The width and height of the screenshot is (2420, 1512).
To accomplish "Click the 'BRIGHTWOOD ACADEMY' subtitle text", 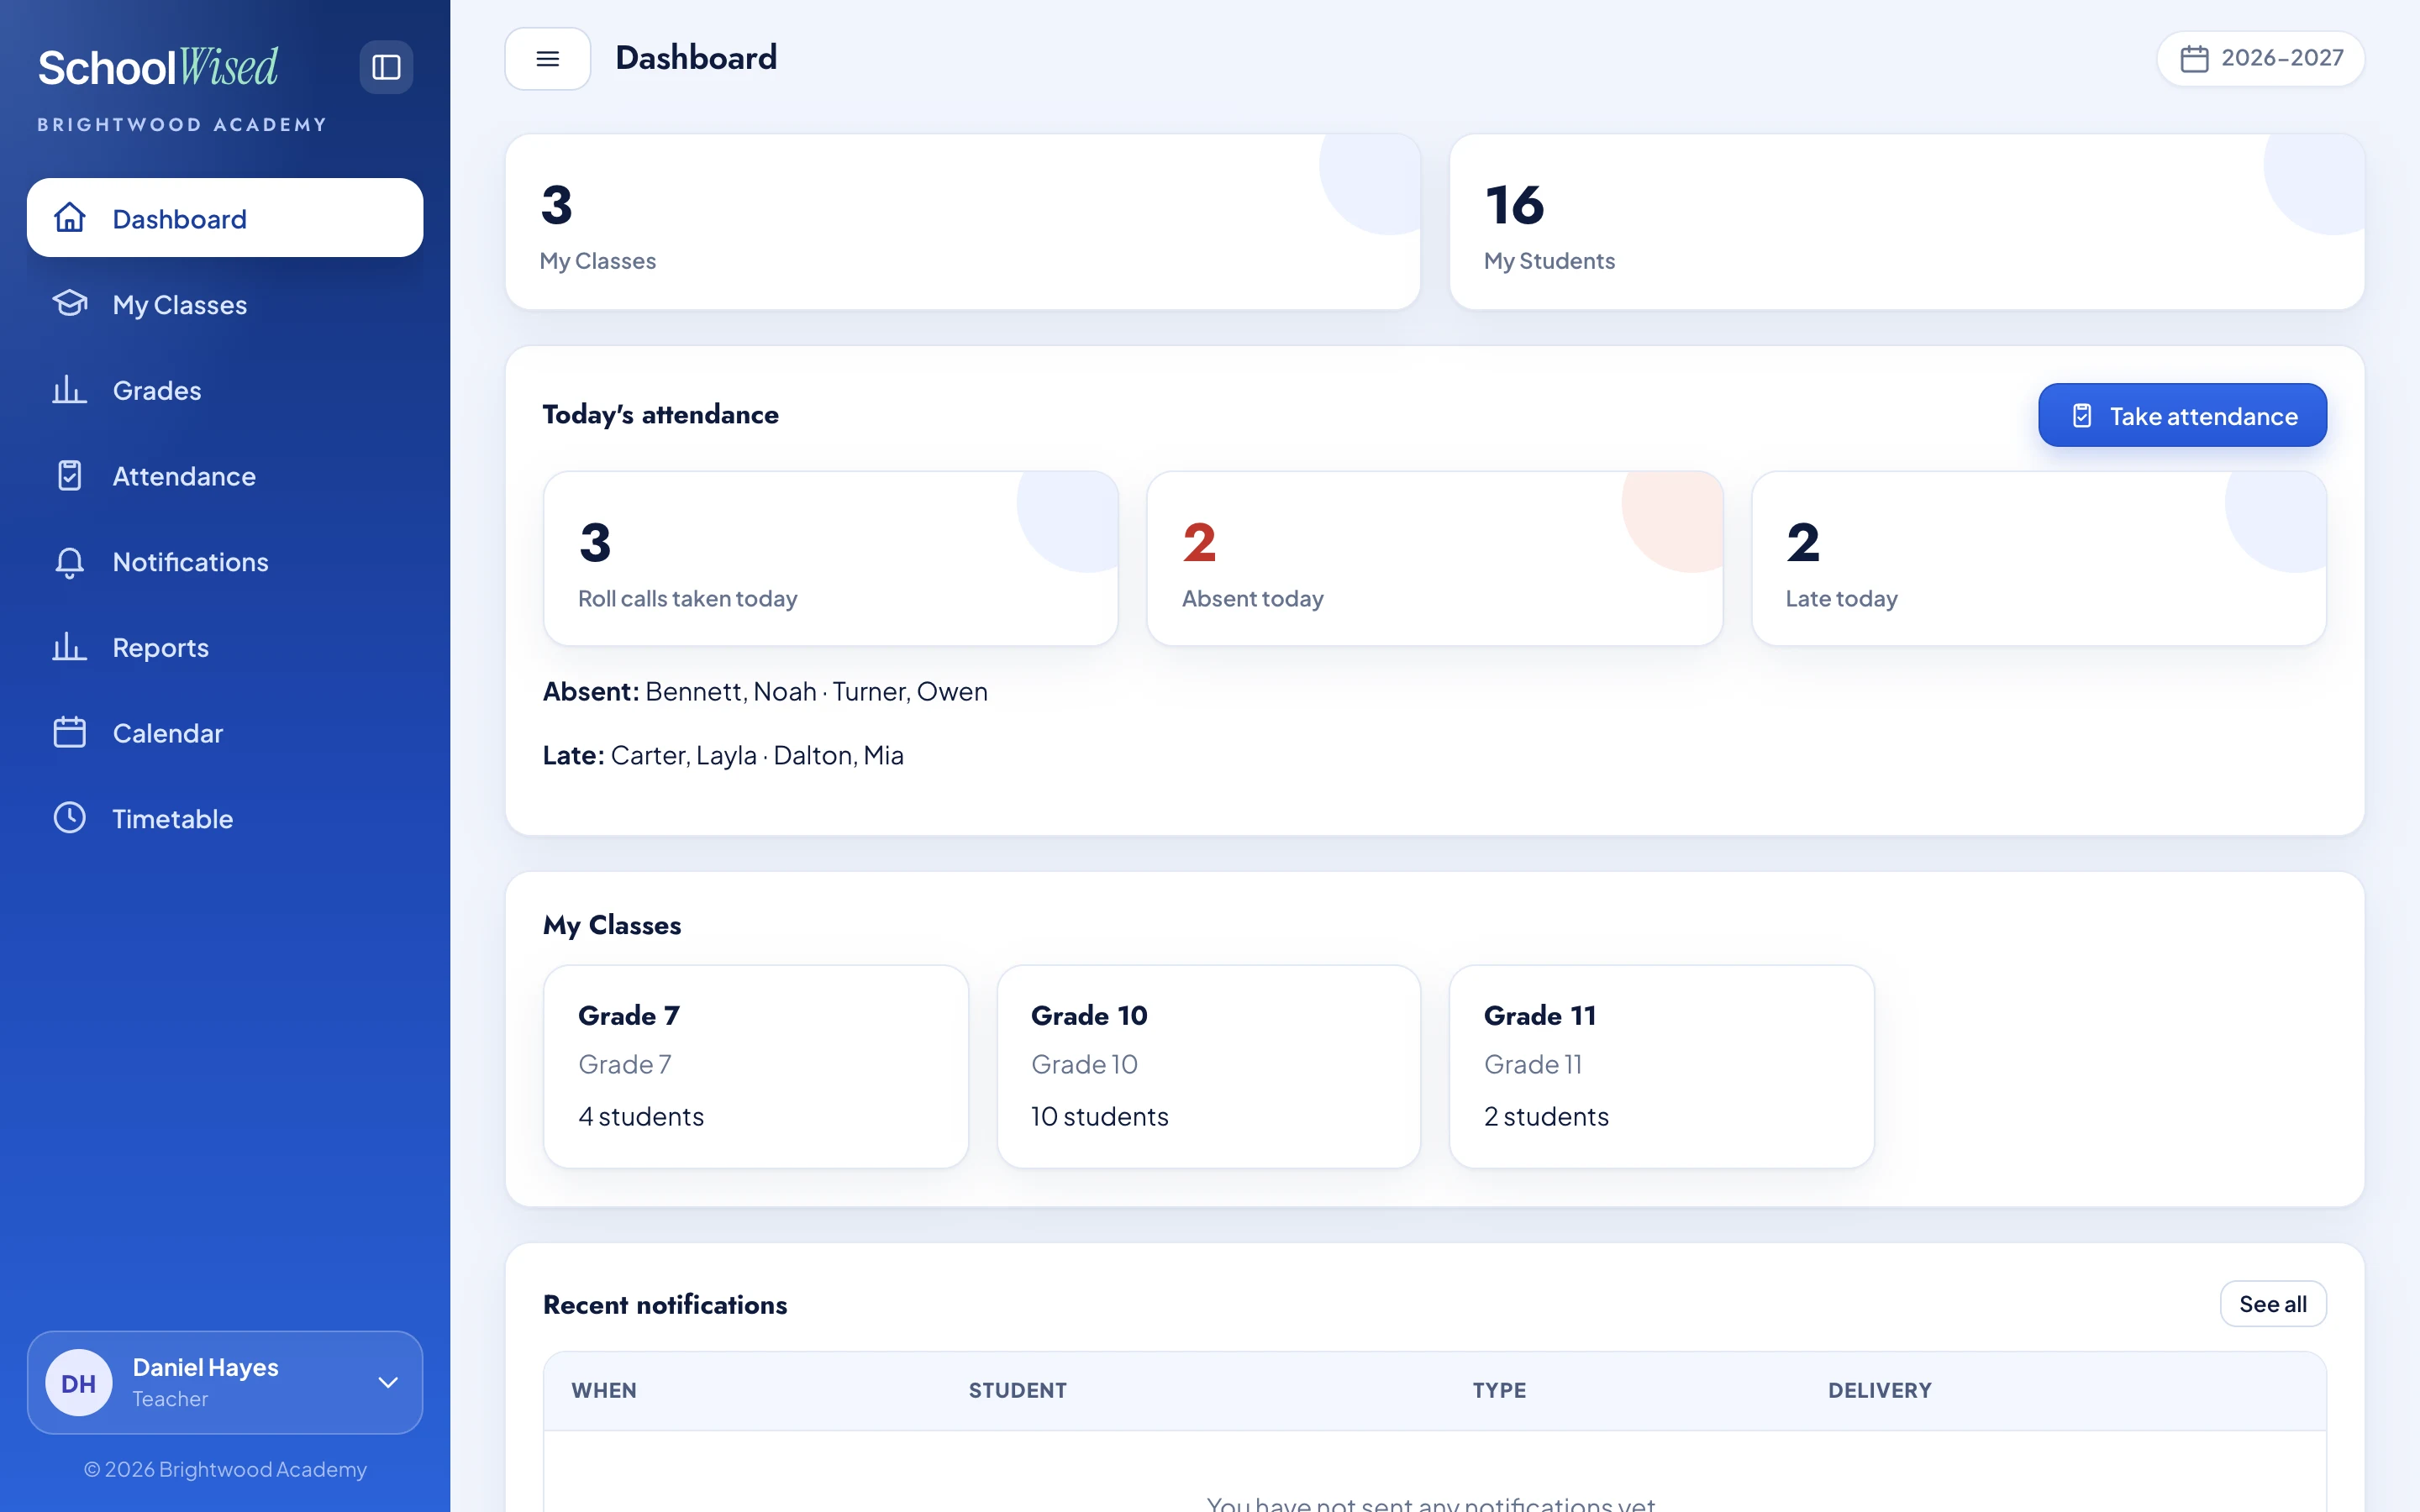I will pos(182,124).
